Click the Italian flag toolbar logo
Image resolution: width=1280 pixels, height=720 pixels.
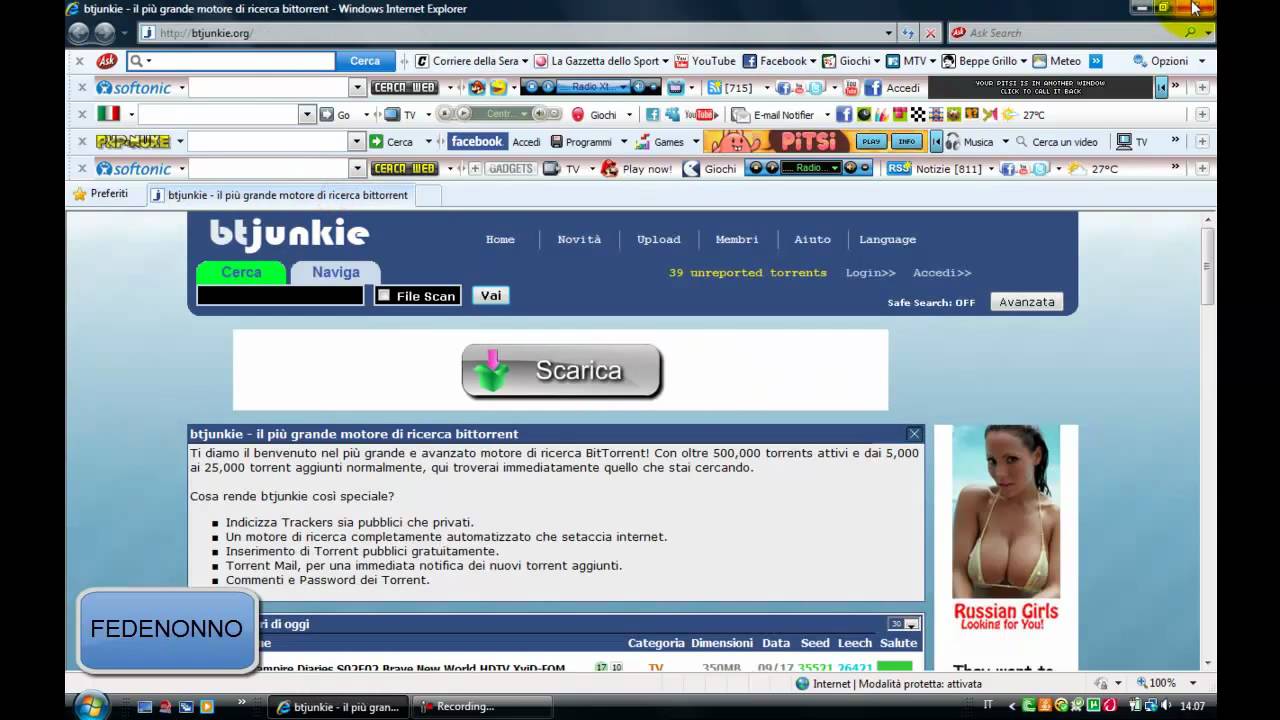point(108,114)
